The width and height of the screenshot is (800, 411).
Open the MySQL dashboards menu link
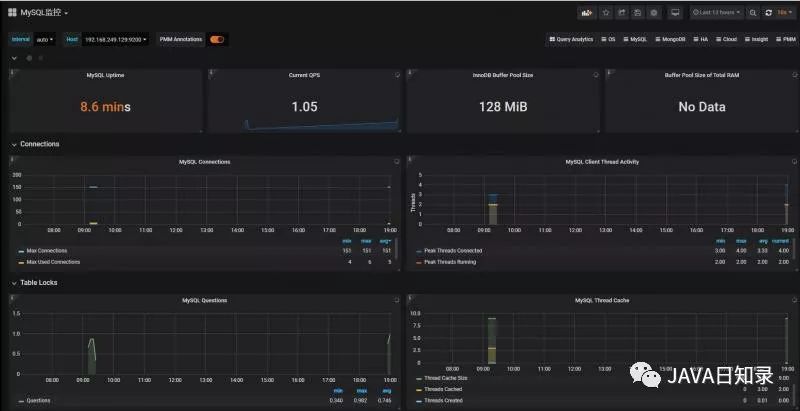pos(635,39)
